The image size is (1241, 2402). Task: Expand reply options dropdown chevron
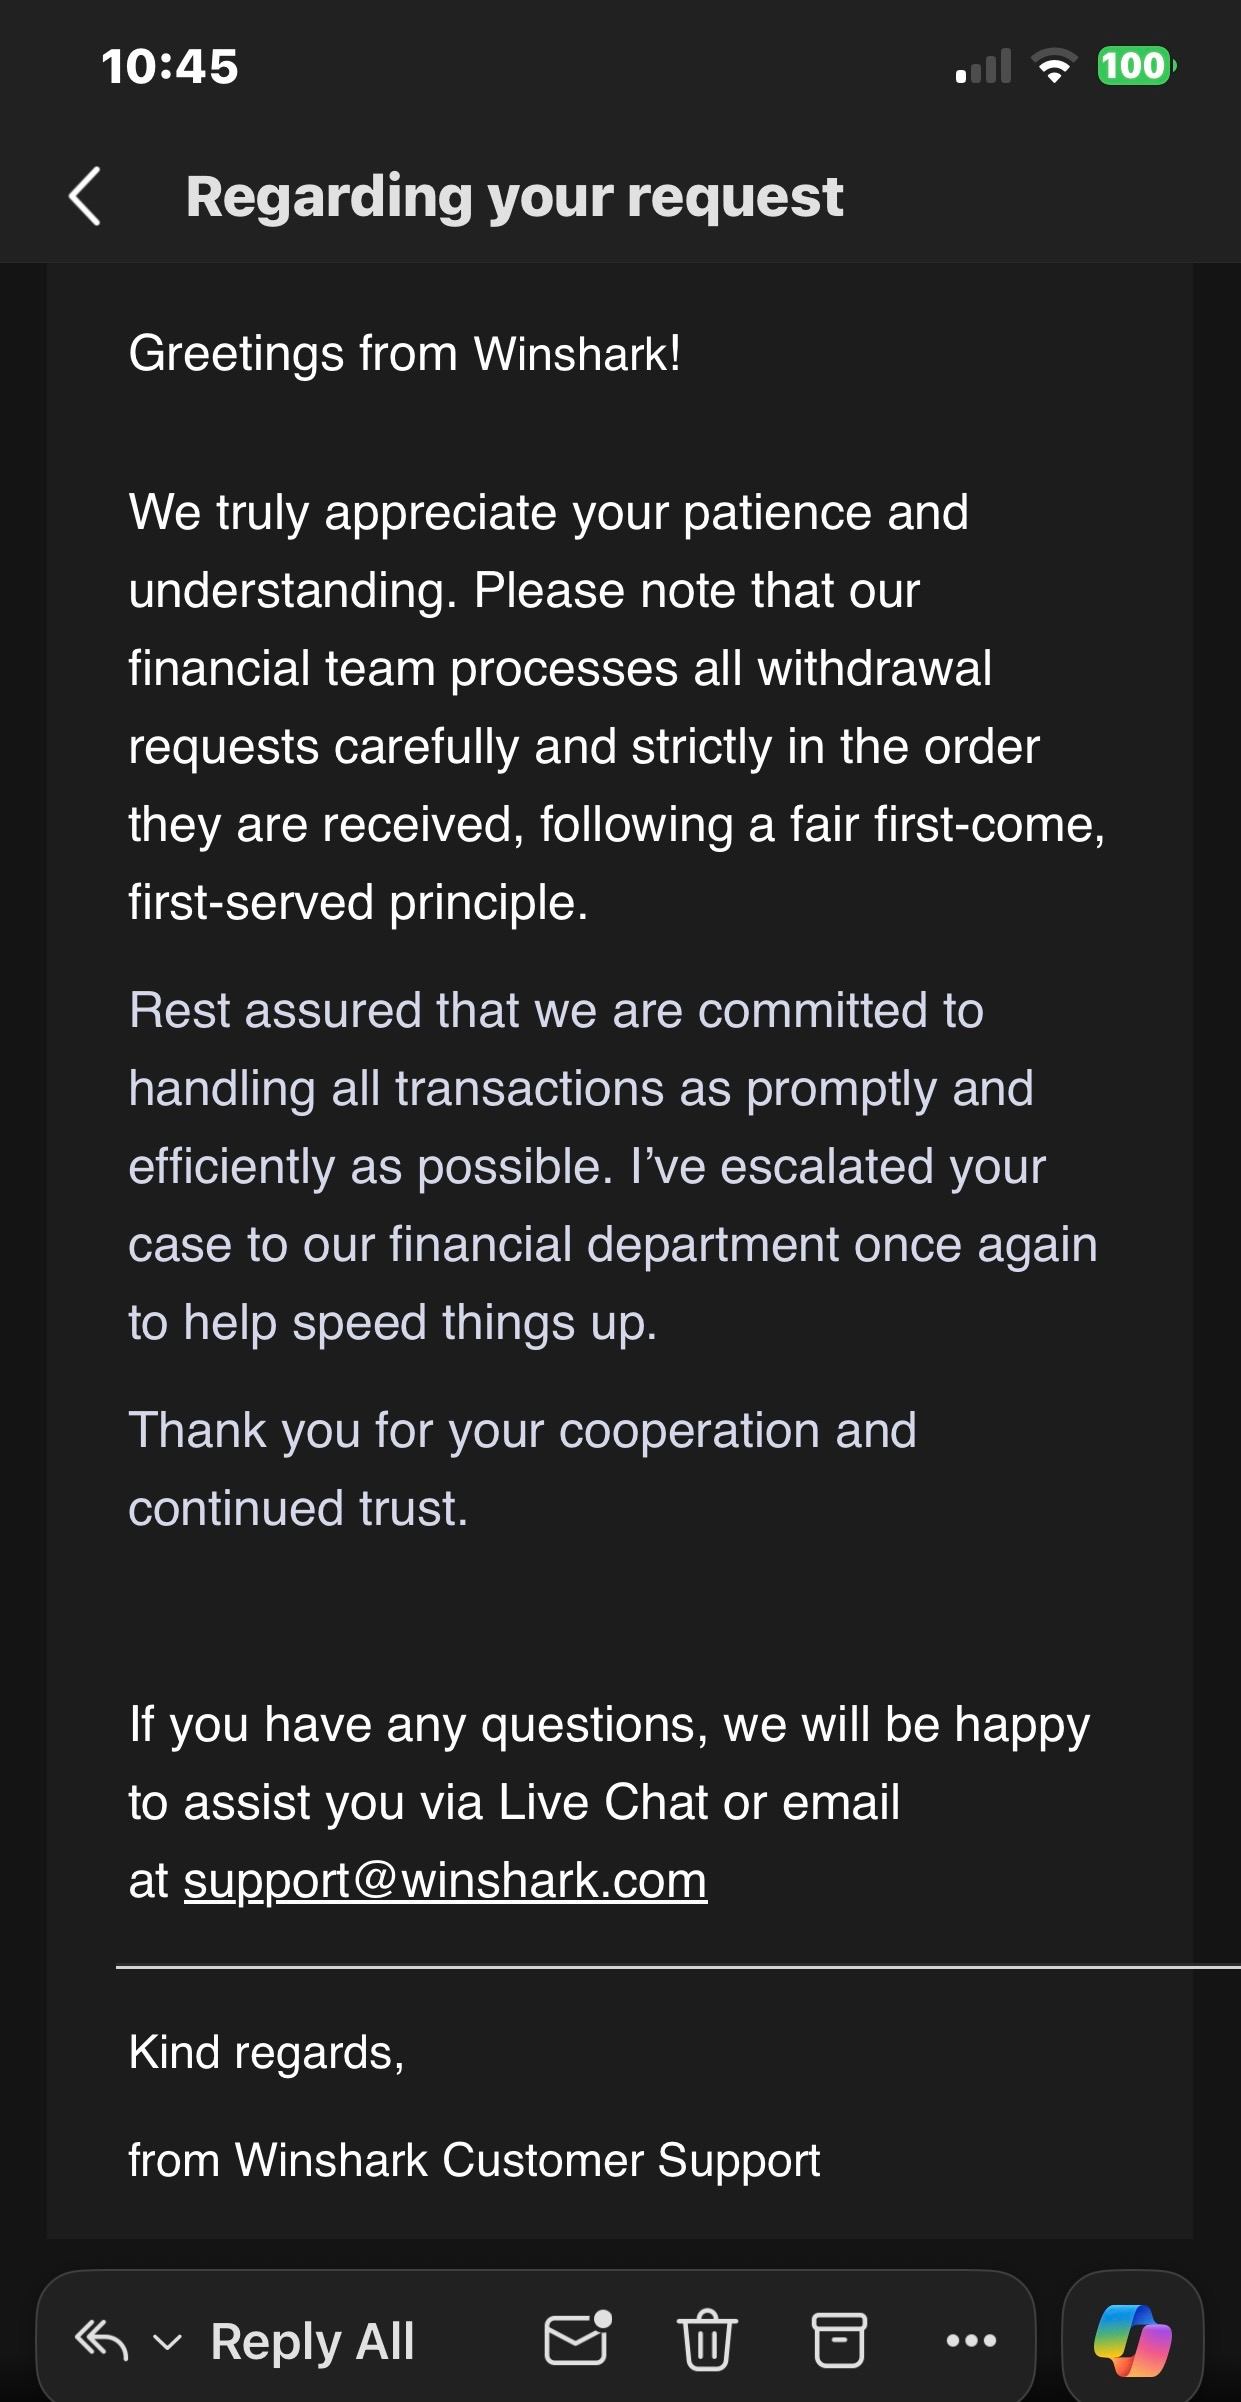point(167,2342)
